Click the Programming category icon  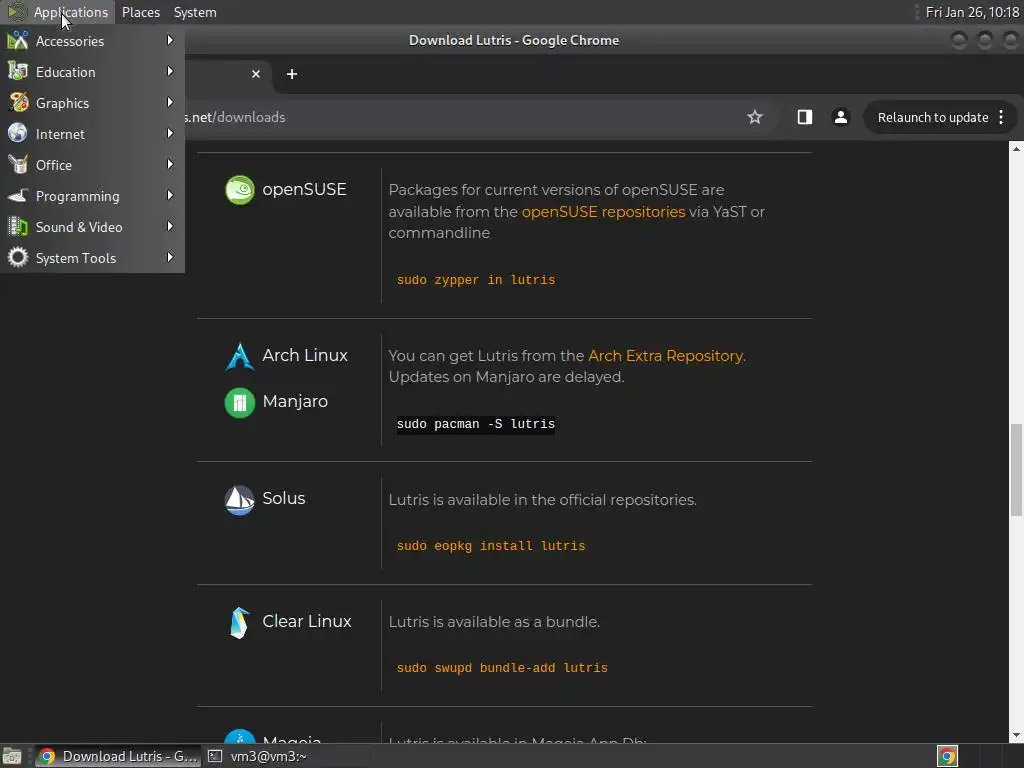point(18,195)
